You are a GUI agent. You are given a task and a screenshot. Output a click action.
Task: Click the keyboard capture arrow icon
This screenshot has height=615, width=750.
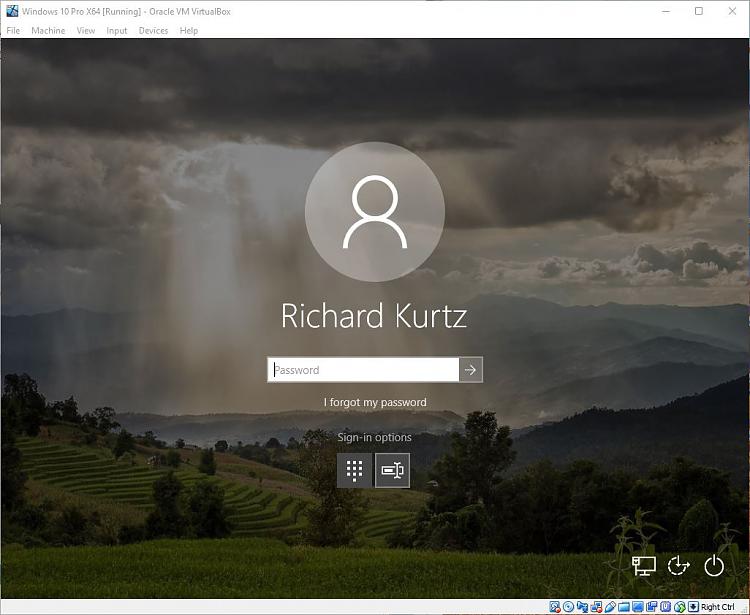pyautogui.click(x=694, y=607)
